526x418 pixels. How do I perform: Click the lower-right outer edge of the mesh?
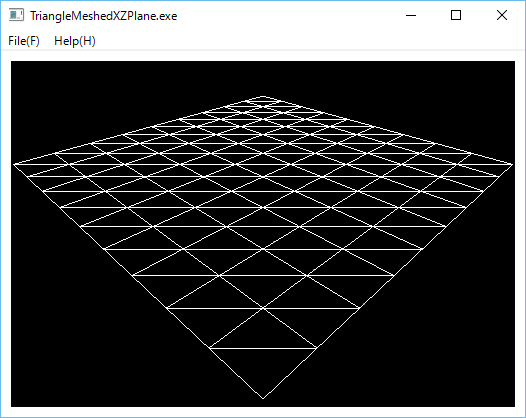388,281
